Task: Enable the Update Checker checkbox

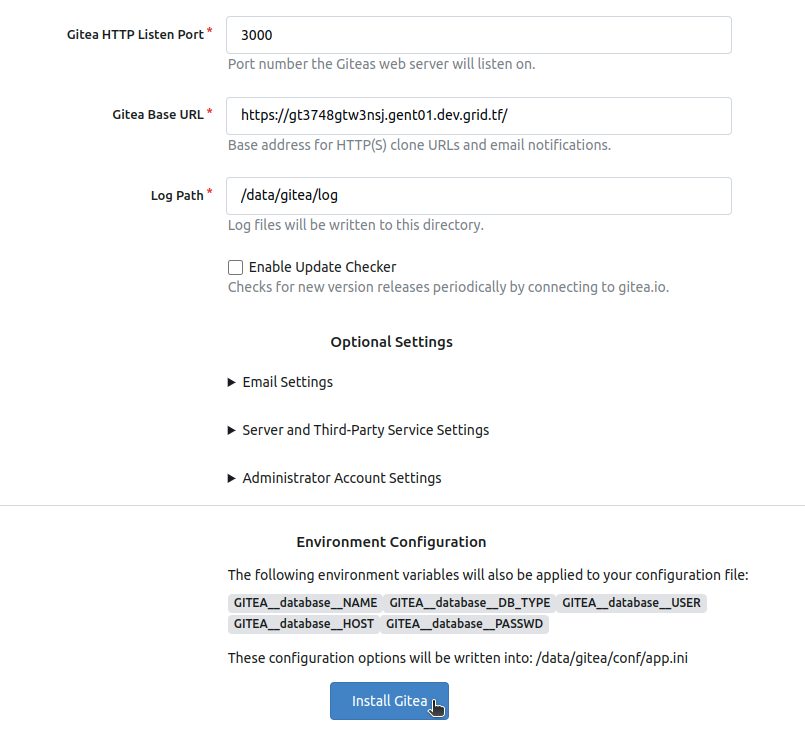Action: (236, 267)
